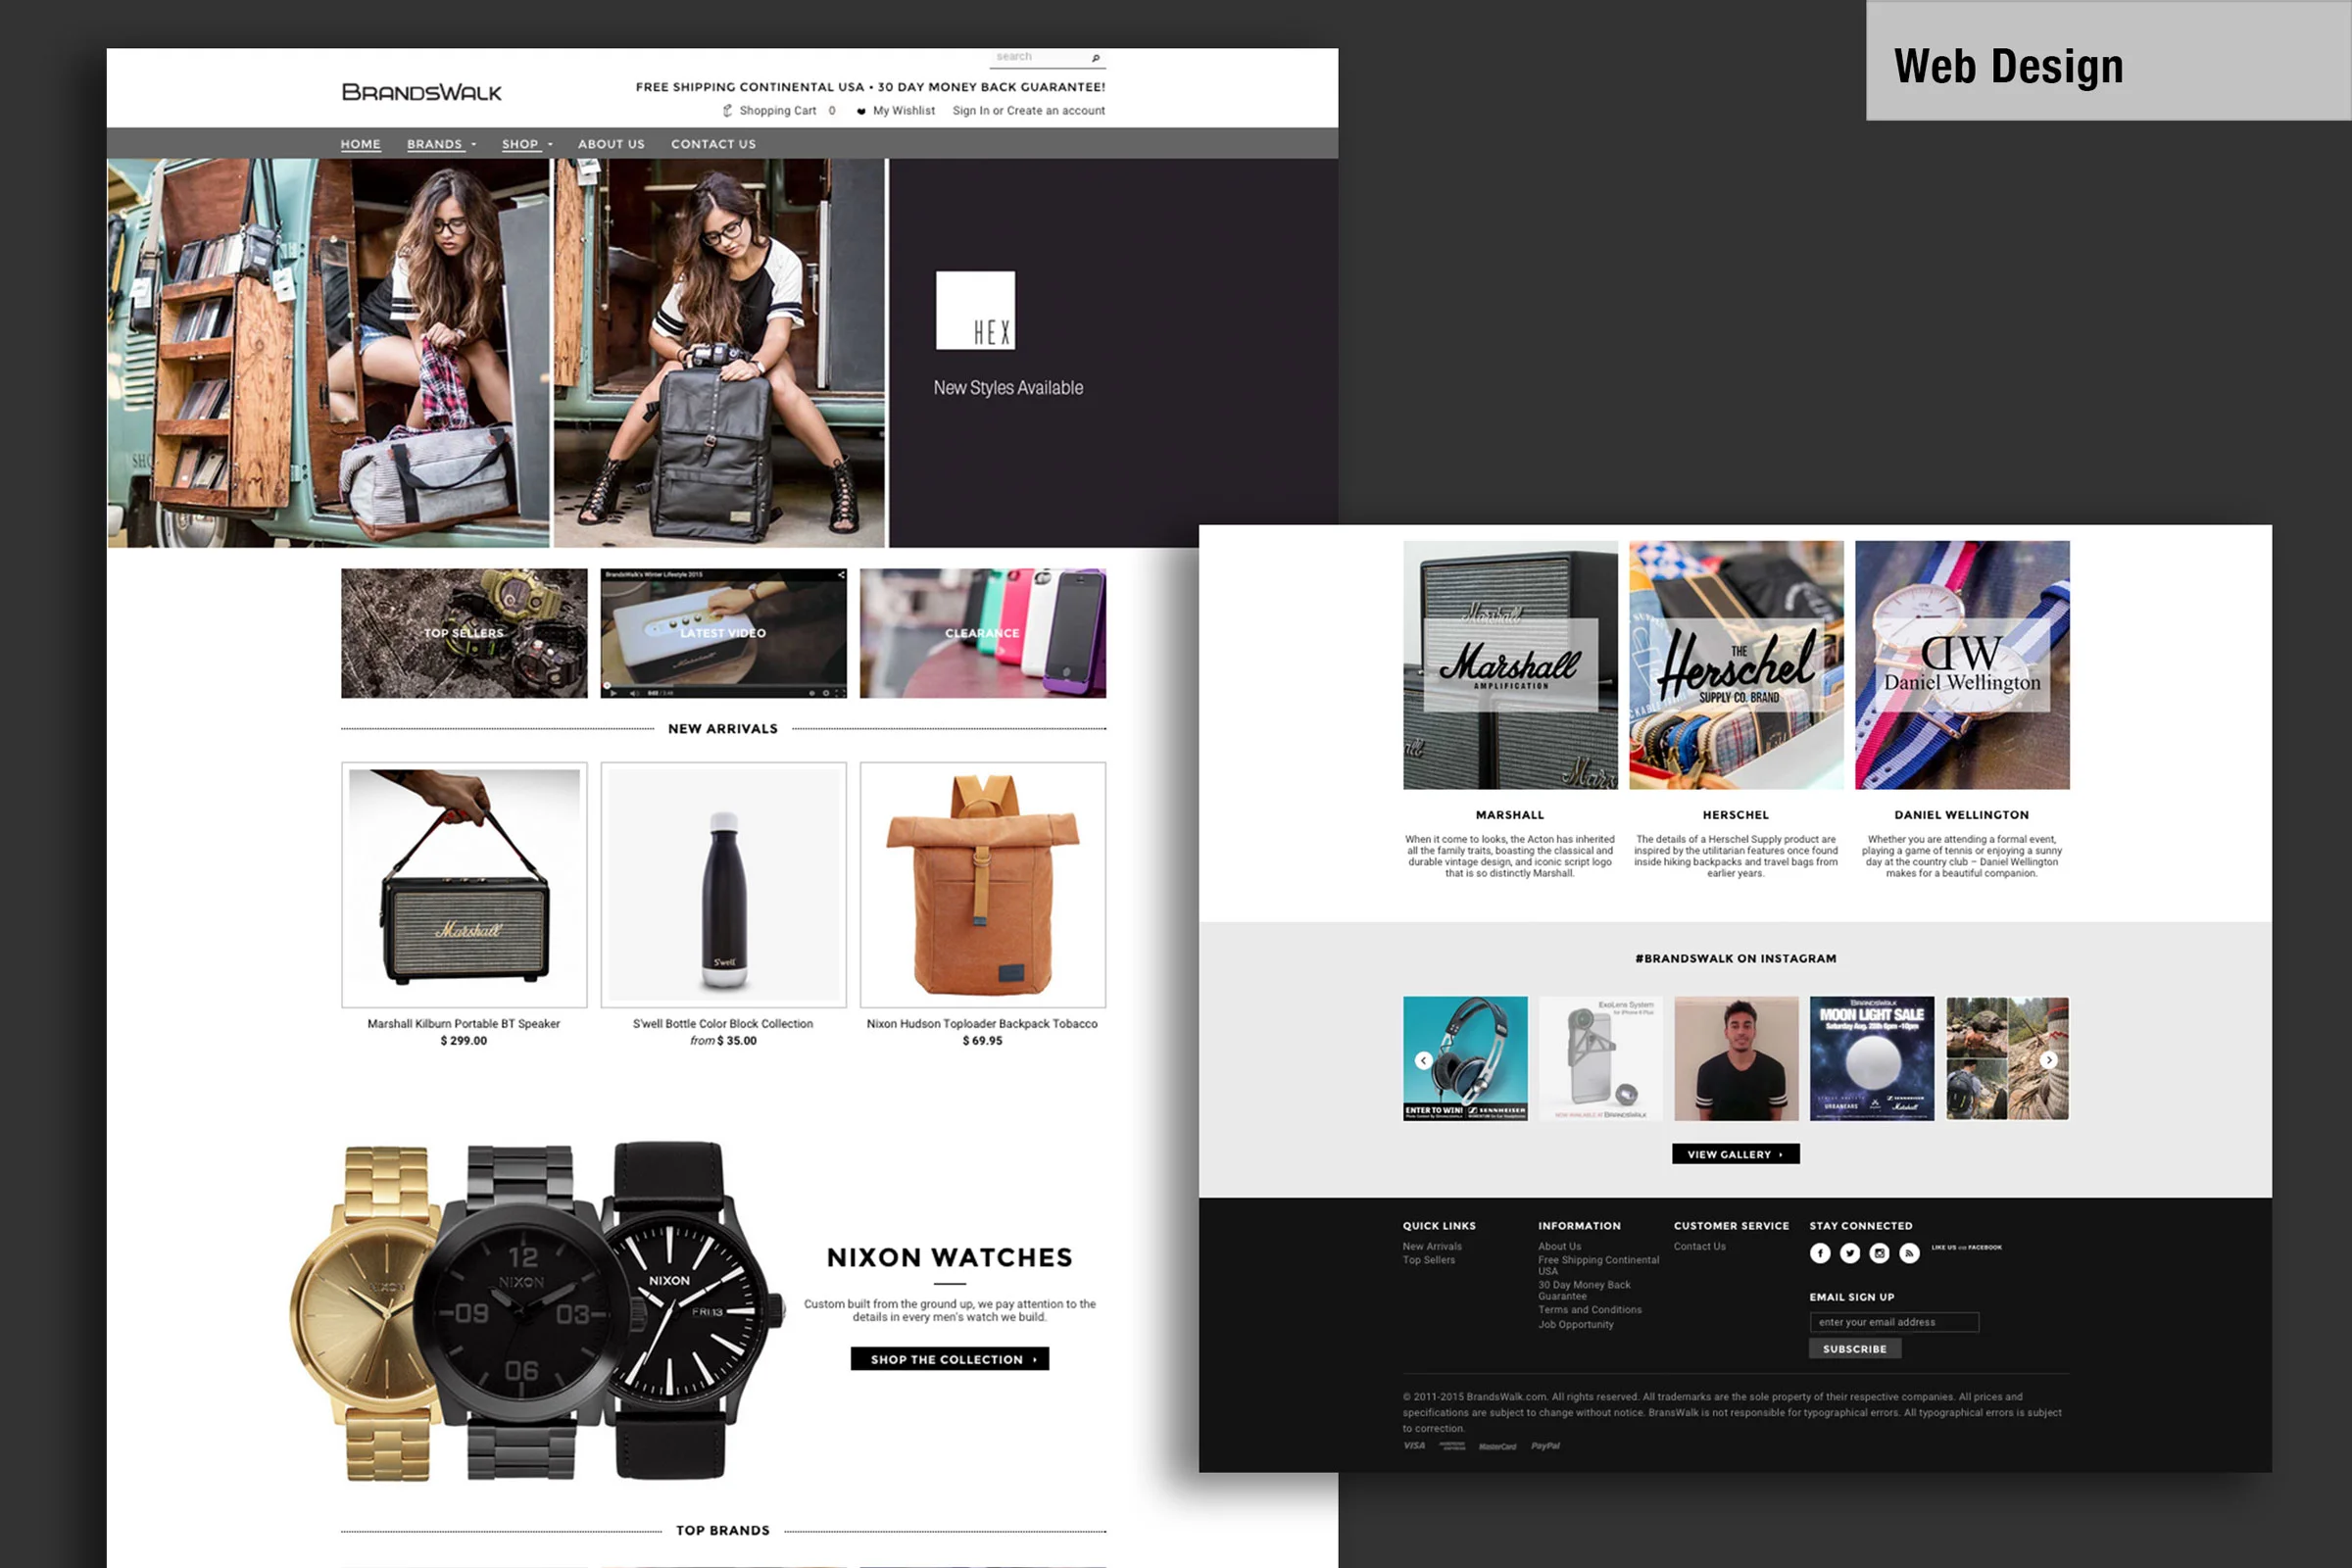Screen dimensions: 2352x1568
Task: Click the Visa payment logo
Action: tap(1414, 1446)
